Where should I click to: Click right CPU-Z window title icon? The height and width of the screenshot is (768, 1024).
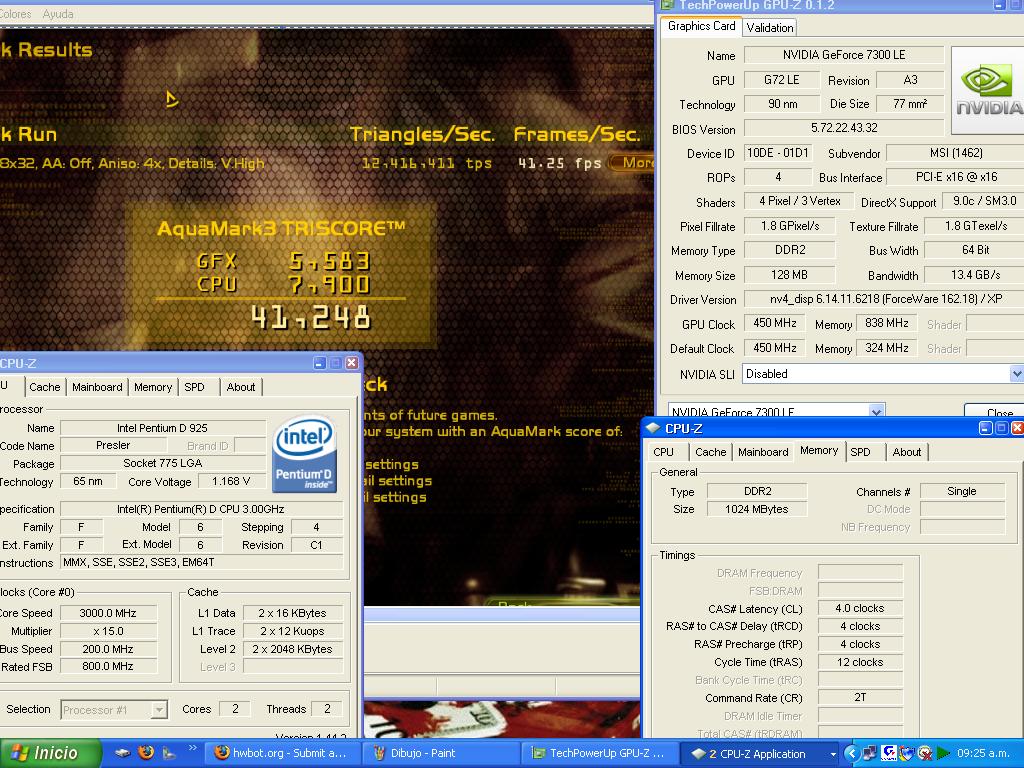tap(652, 428)
